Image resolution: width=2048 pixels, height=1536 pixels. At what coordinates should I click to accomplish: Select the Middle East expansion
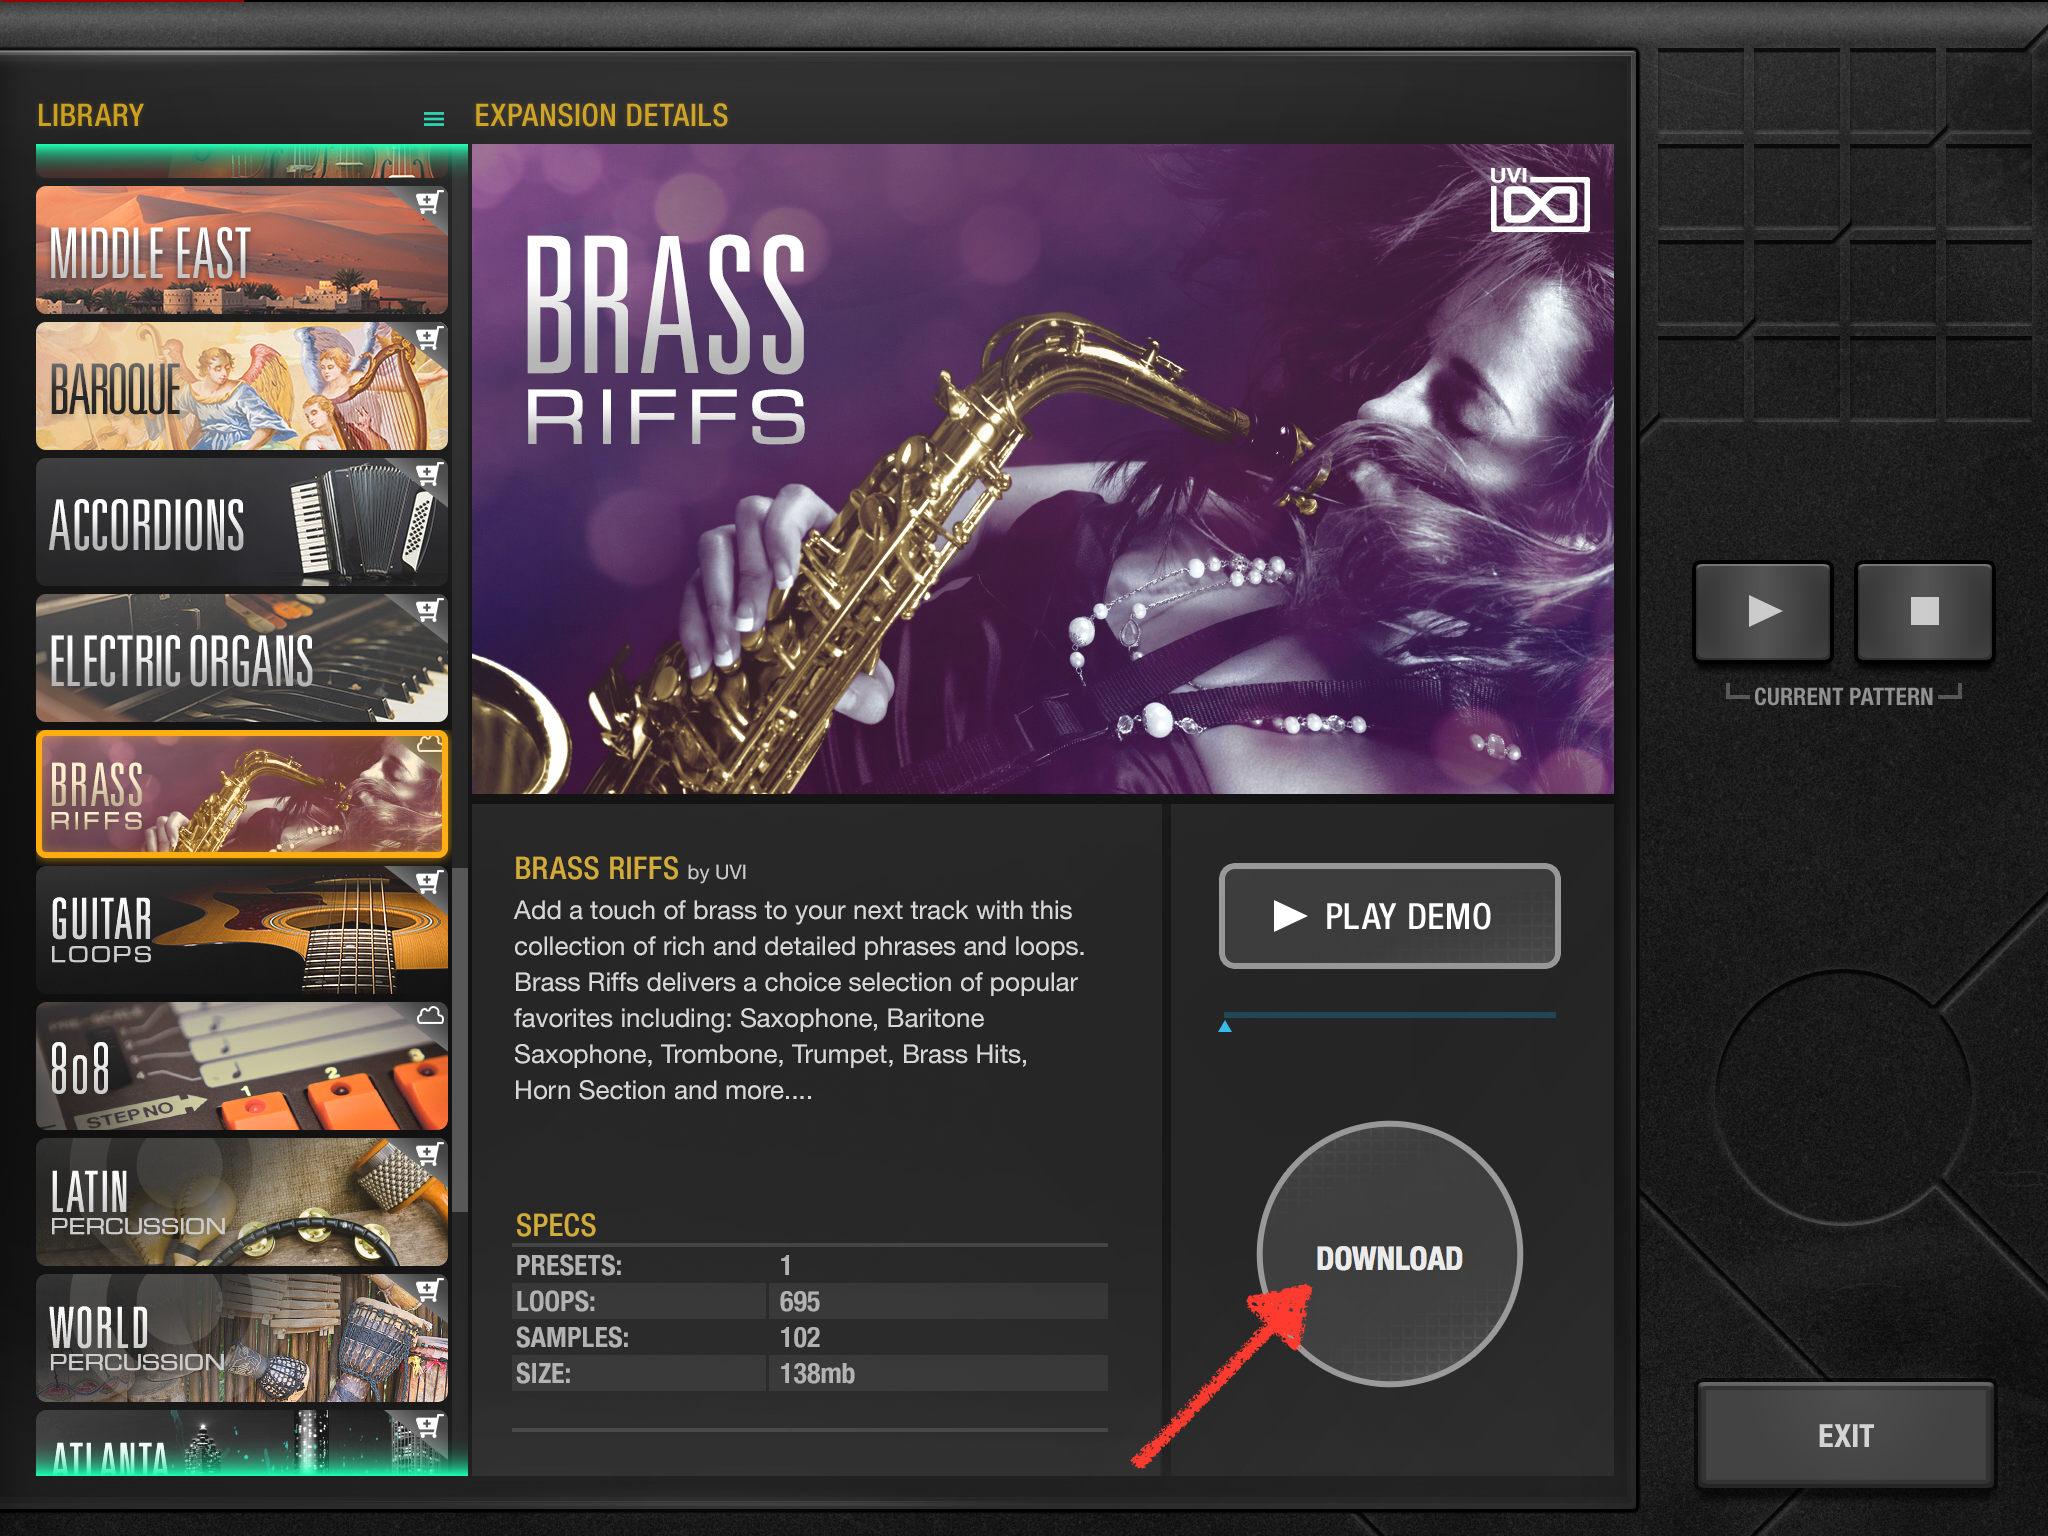pos(242,250)
